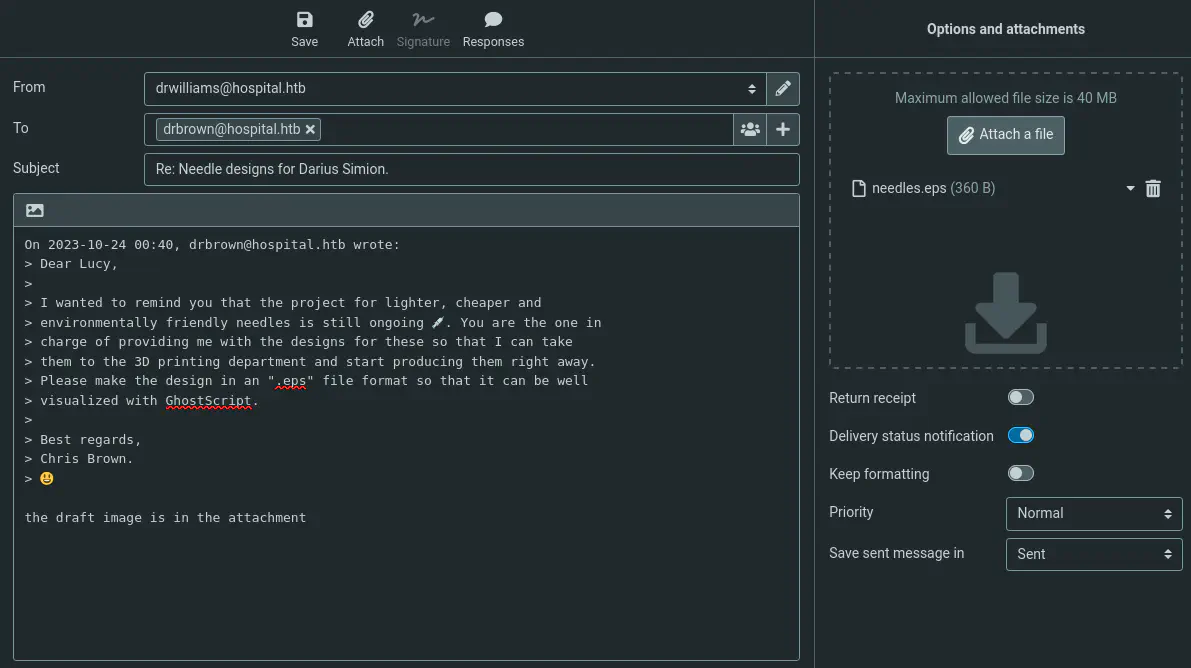Click the Attach paperclip toolbar icon
Image resolution: width=1191 pixels, height=668 pixels.
click(x=366, y=20)
